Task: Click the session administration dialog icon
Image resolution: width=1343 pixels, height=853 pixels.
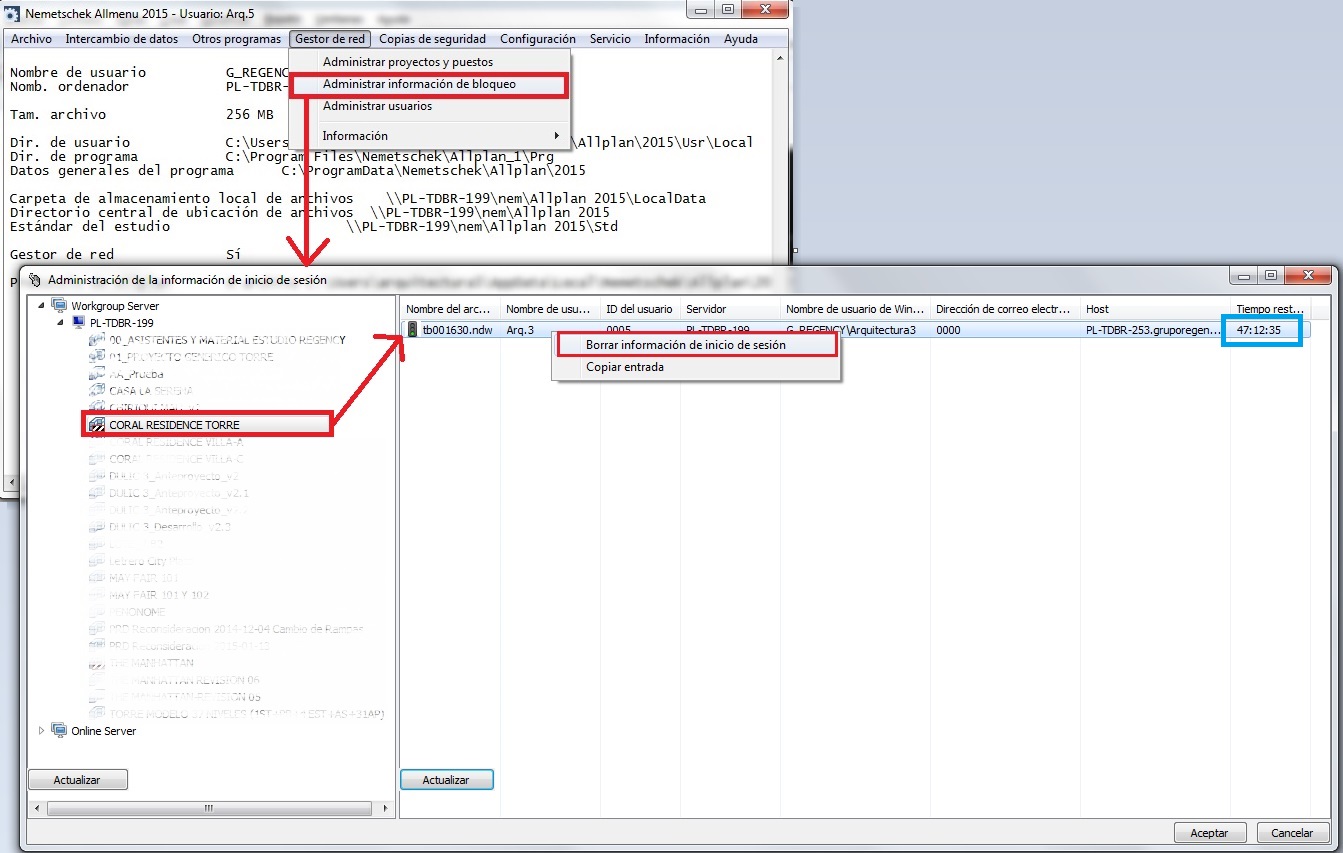Action: pos(35,280)
